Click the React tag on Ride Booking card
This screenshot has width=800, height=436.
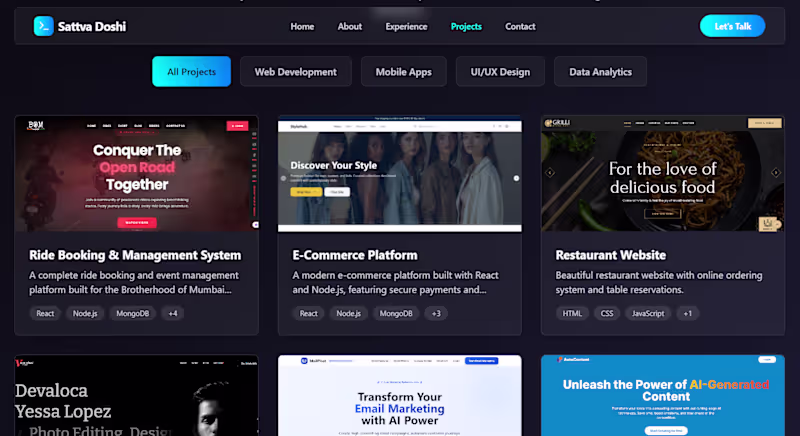45,313
